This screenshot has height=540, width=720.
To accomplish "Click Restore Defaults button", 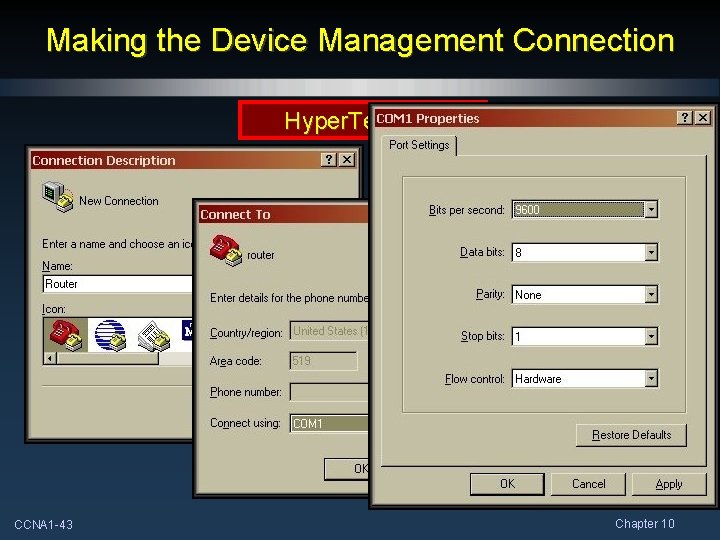I will (x=631, y=435).
